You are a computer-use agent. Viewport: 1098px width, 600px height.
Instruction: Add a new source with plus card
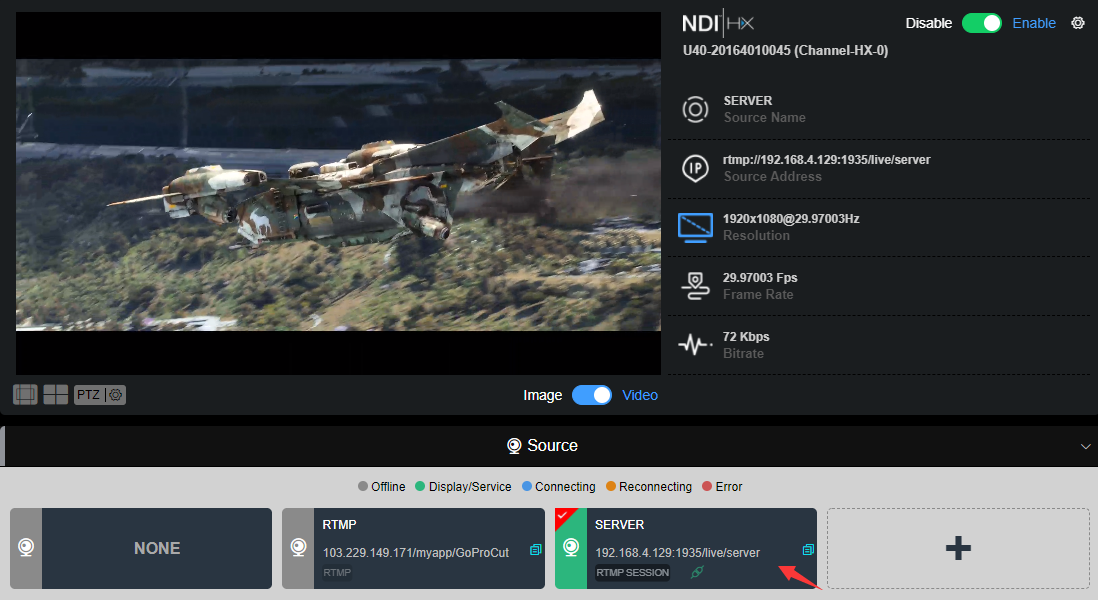coord(958,548)
